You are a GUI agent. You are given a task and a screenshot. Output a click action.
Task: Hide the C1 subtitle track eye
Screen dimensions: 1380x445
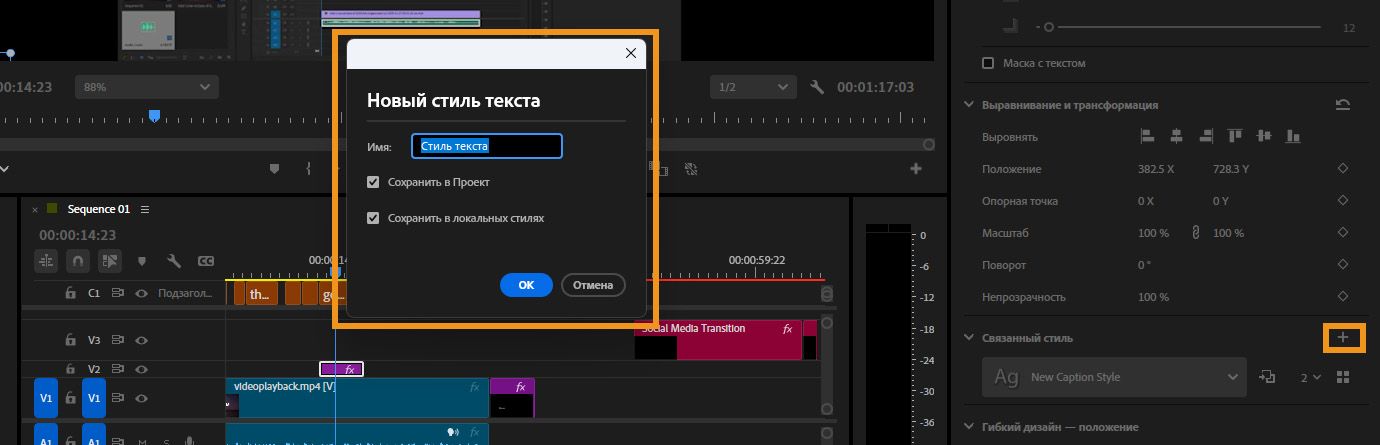[x=142, y=294]
